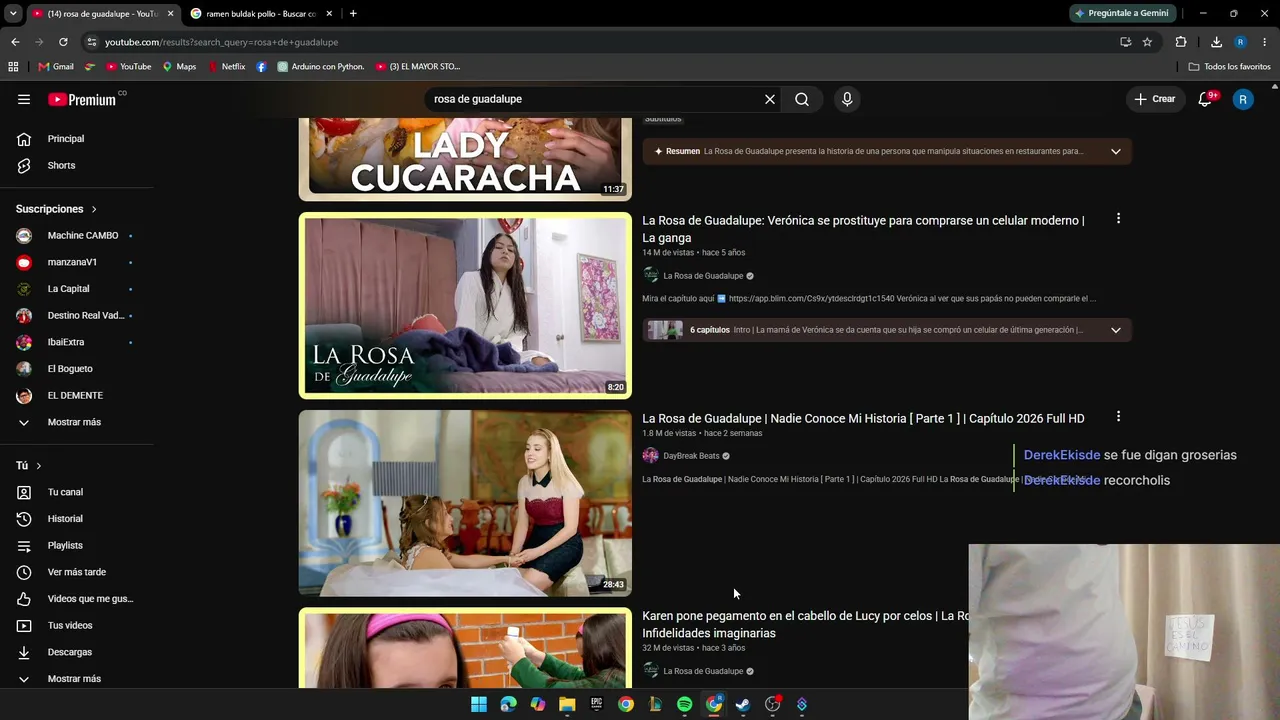The image size is (1280, 720).
Task: Click Pregúntale a Gemini button
Action: click(x=1122, y=13)
